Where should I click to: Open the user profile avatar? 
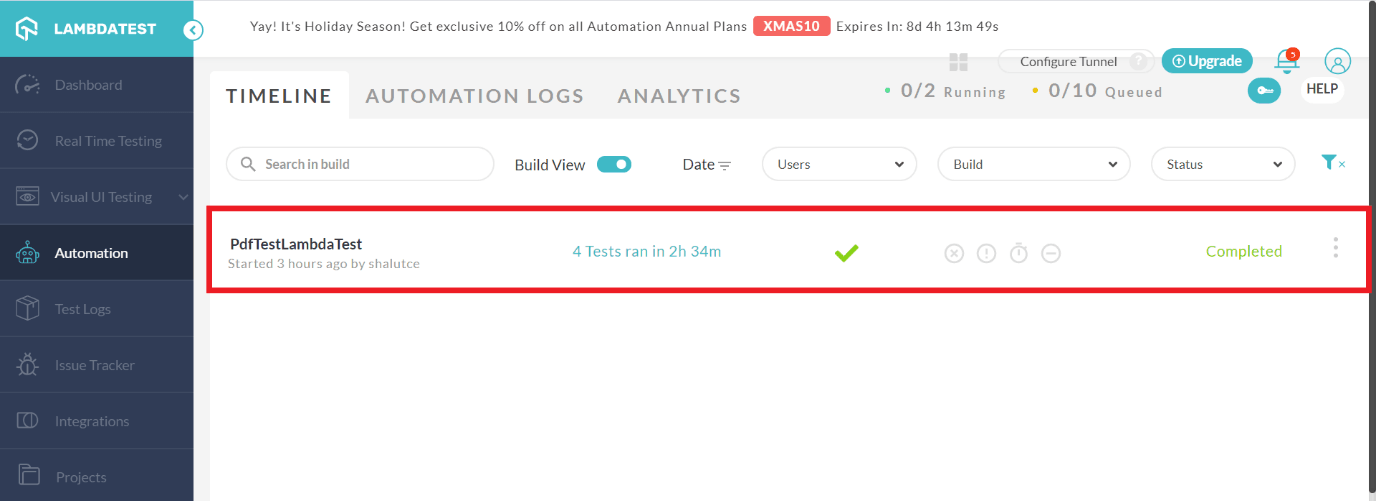[1338, 61]
